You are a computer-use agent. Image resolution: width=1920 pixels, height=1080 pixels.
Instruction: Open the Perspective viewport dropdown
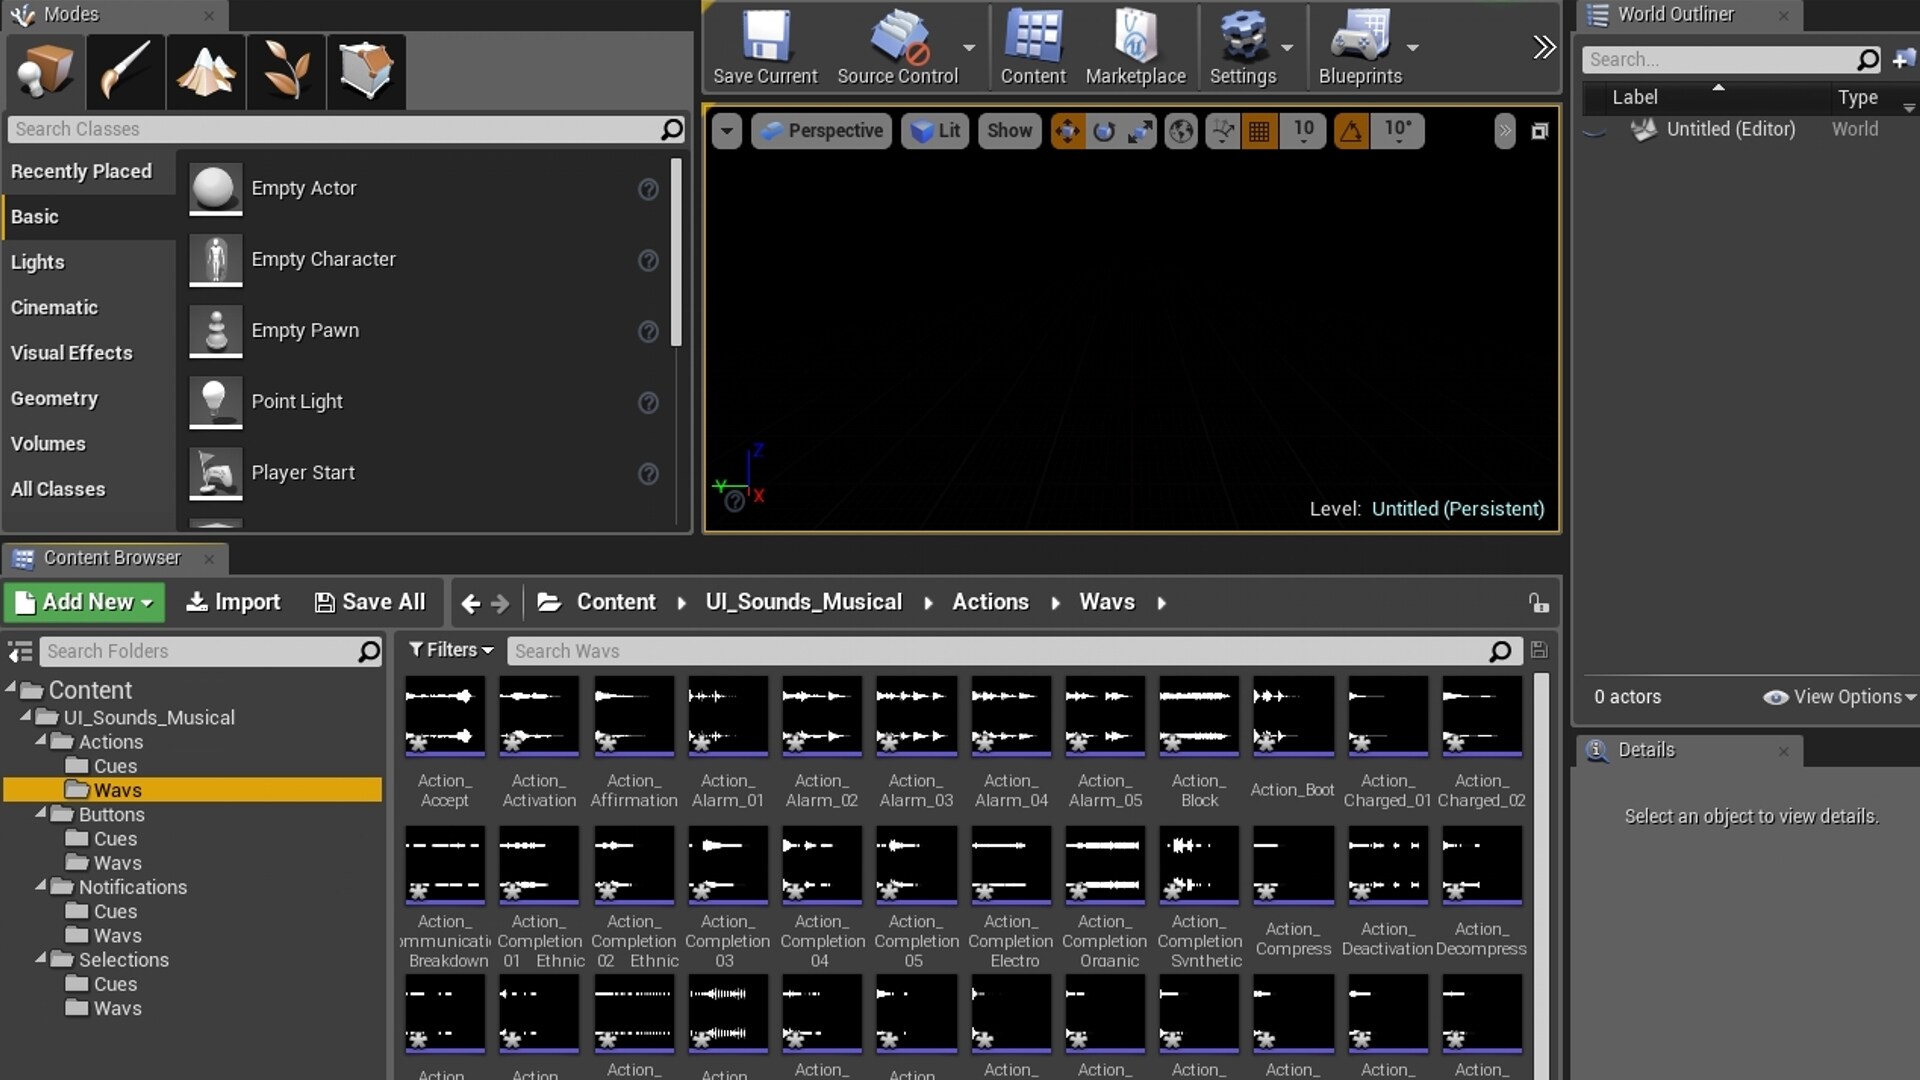[x=820, y=130]
